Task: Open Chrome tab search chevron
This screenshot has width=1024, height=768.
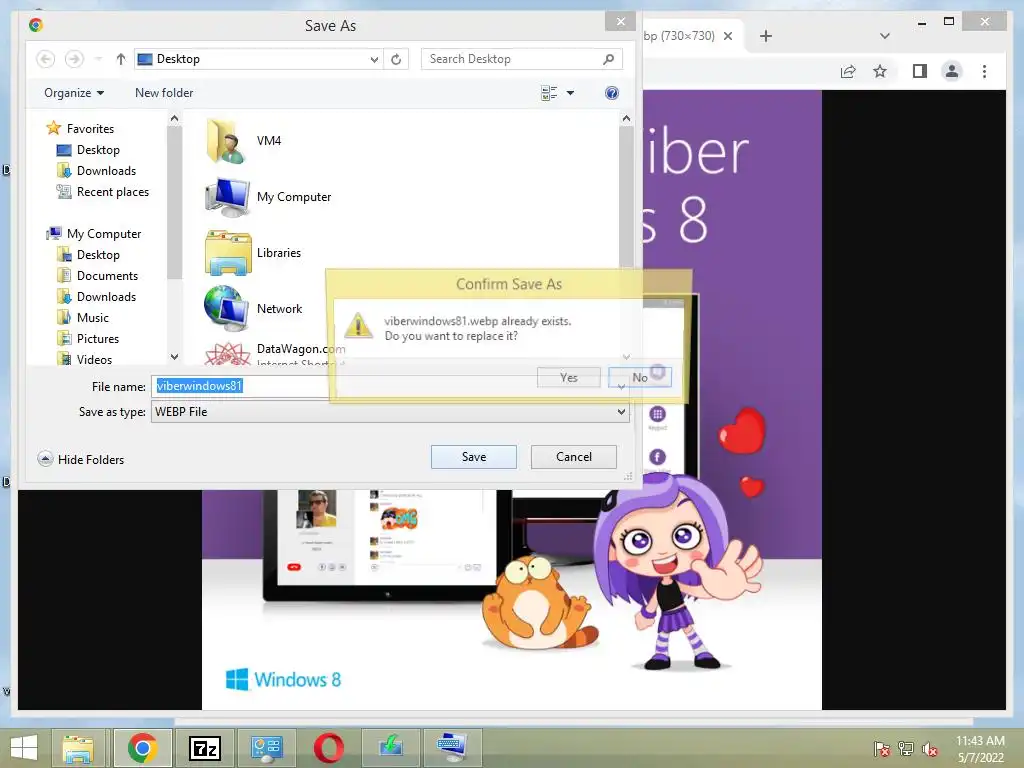Action: point(885,36)
